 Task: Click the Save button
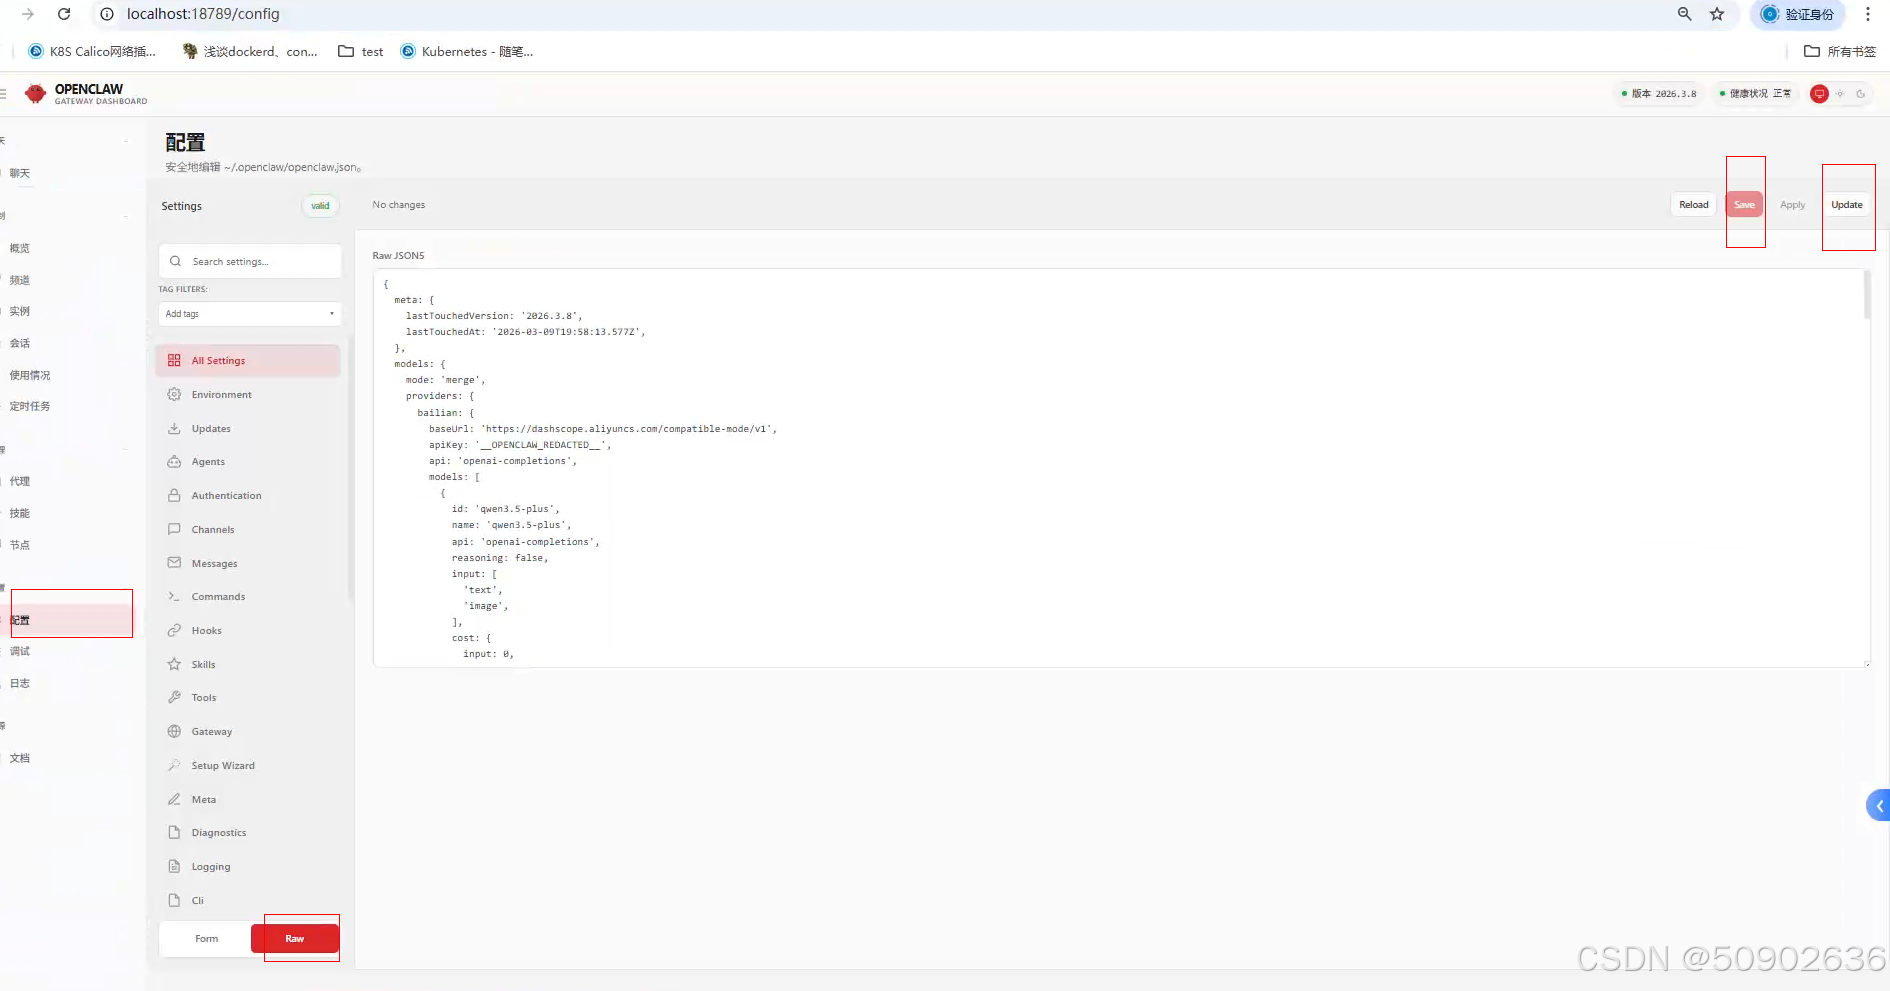[1744, 205]
